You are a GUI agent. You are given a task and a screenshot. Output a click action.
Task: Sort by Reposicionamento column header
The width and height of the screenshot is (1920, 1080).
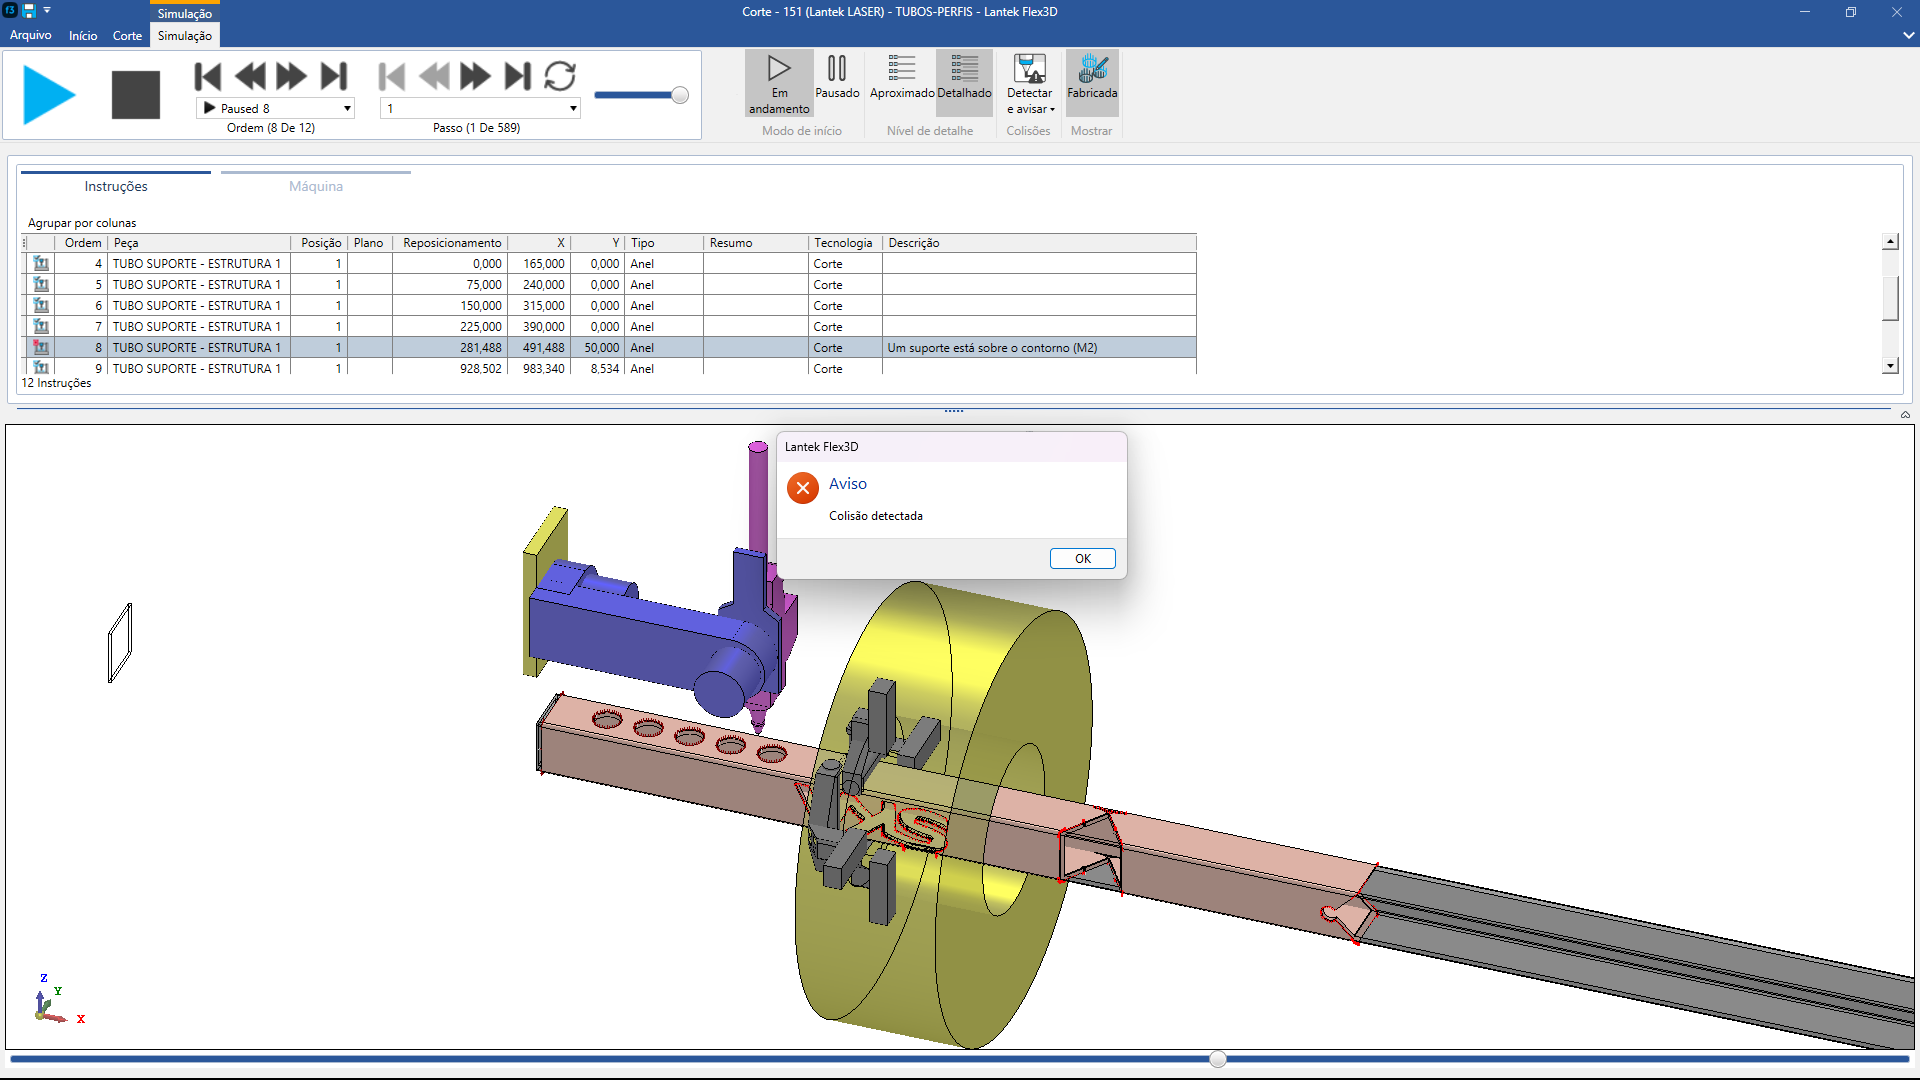point(451,243)
